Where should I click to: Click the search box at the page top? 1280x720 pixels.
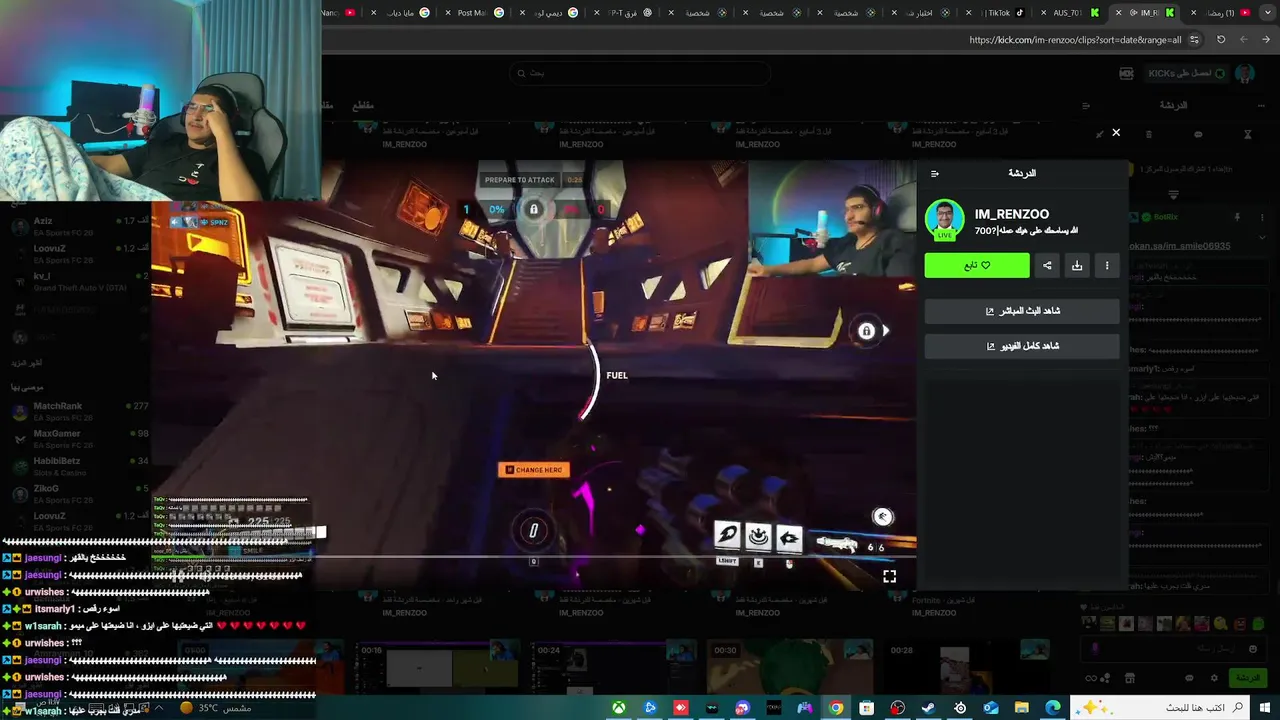coord(640,73)
